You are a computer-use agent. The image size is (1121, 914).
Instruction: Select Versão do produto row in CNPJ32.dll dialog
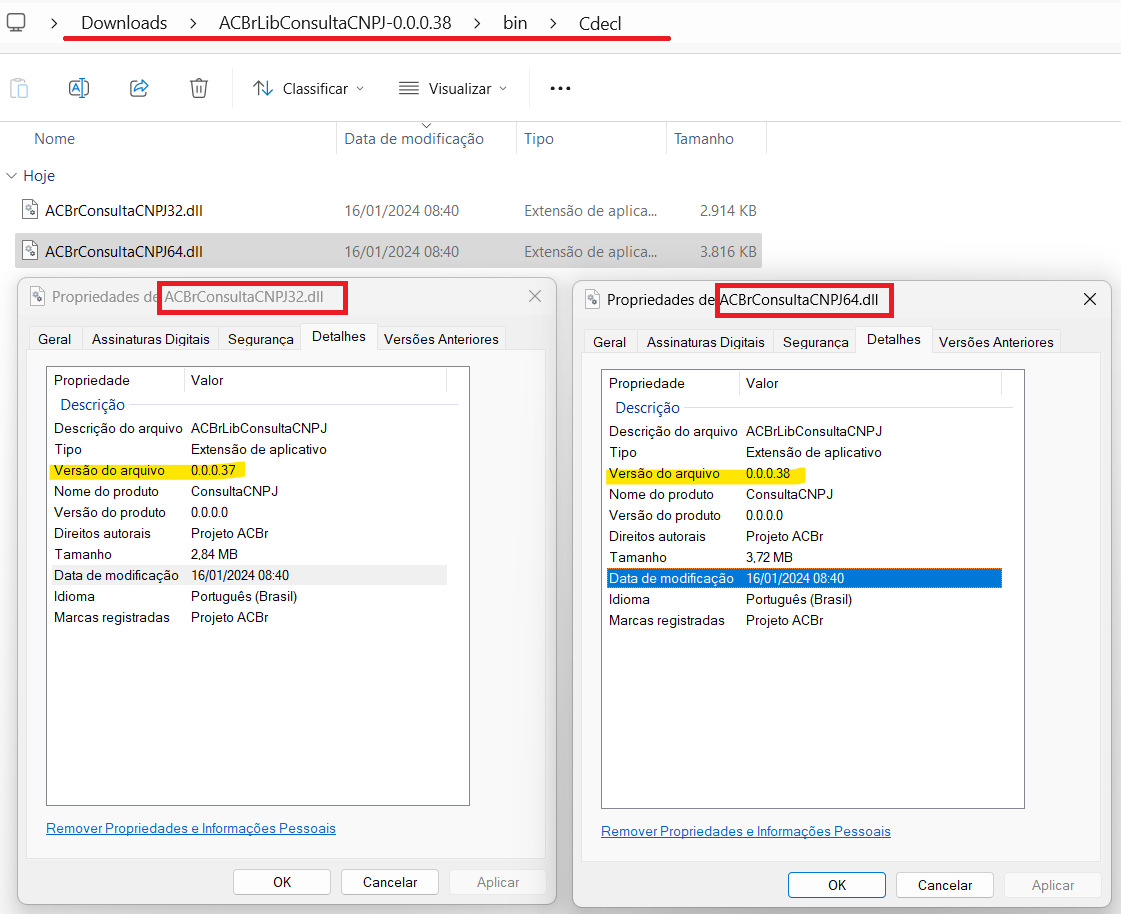coord(250,512)
